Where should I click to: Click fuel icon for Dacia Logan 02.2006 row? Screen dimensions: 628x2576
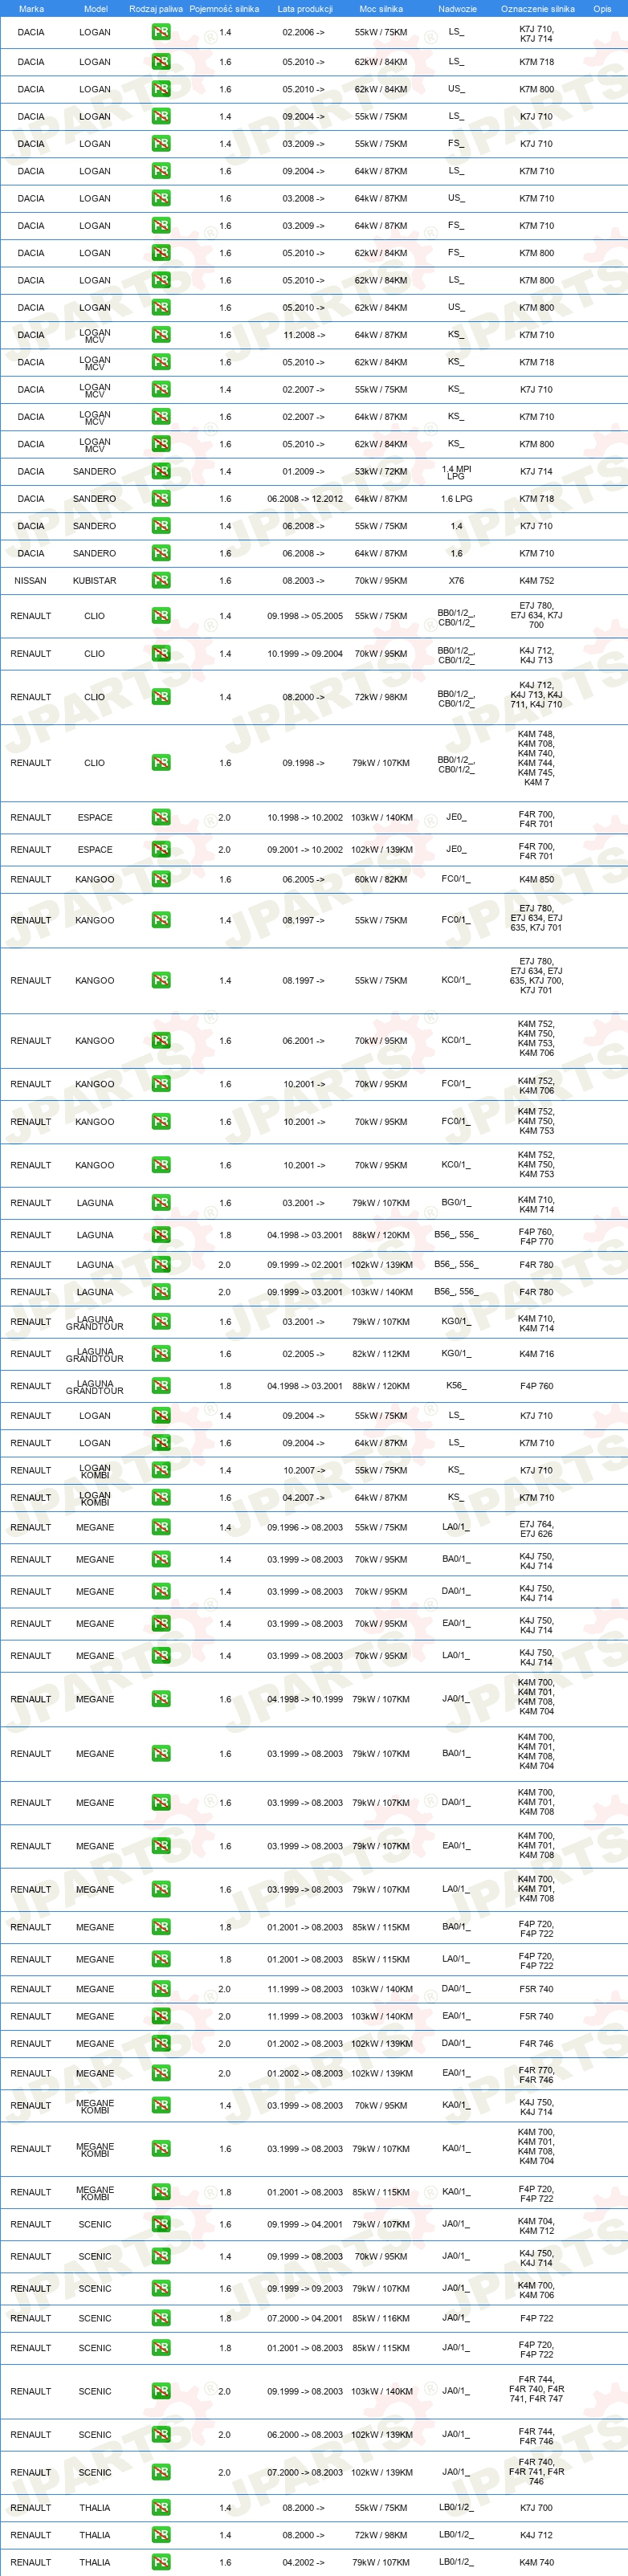tap(160, 32)
